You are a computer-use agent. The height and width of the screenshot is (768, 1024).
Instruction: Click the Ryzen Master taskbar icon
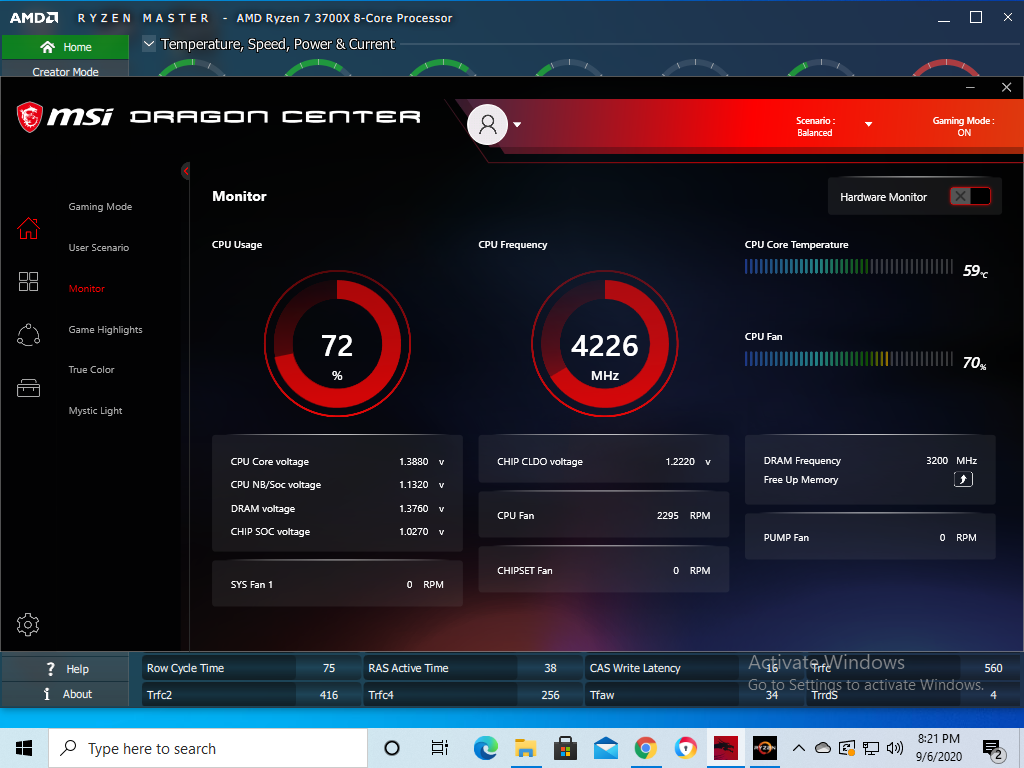pyautogui.click(x=765, y=748)
